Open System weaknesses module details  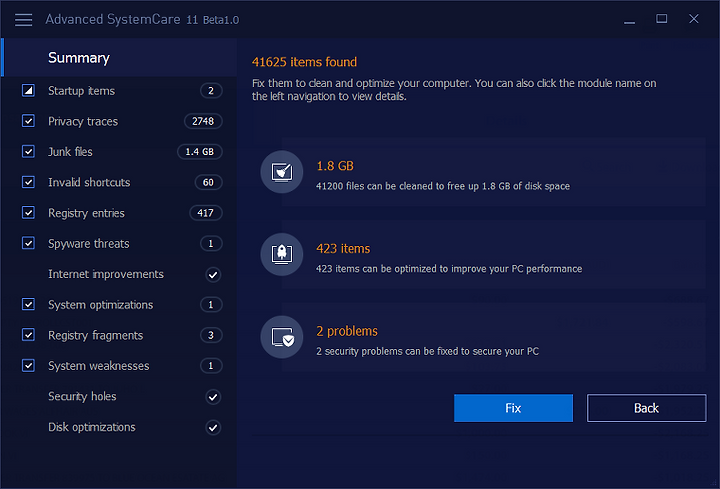(99, 366)
